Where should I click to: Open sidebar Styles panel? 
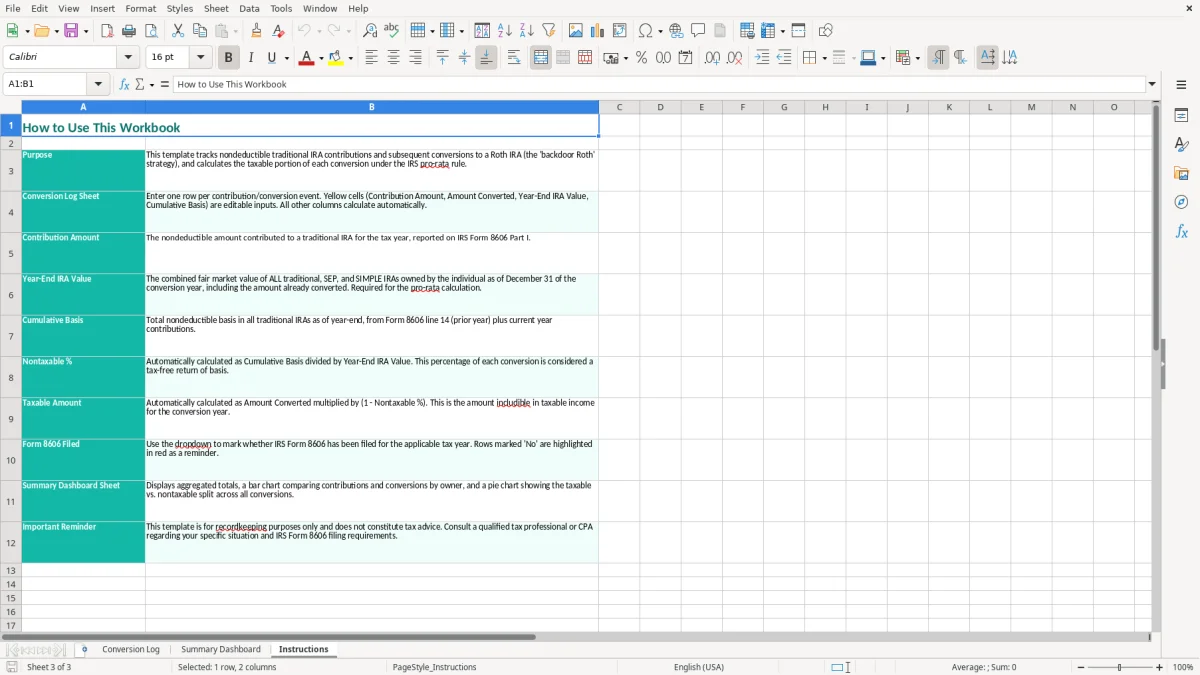click(x=1181, y=145)
